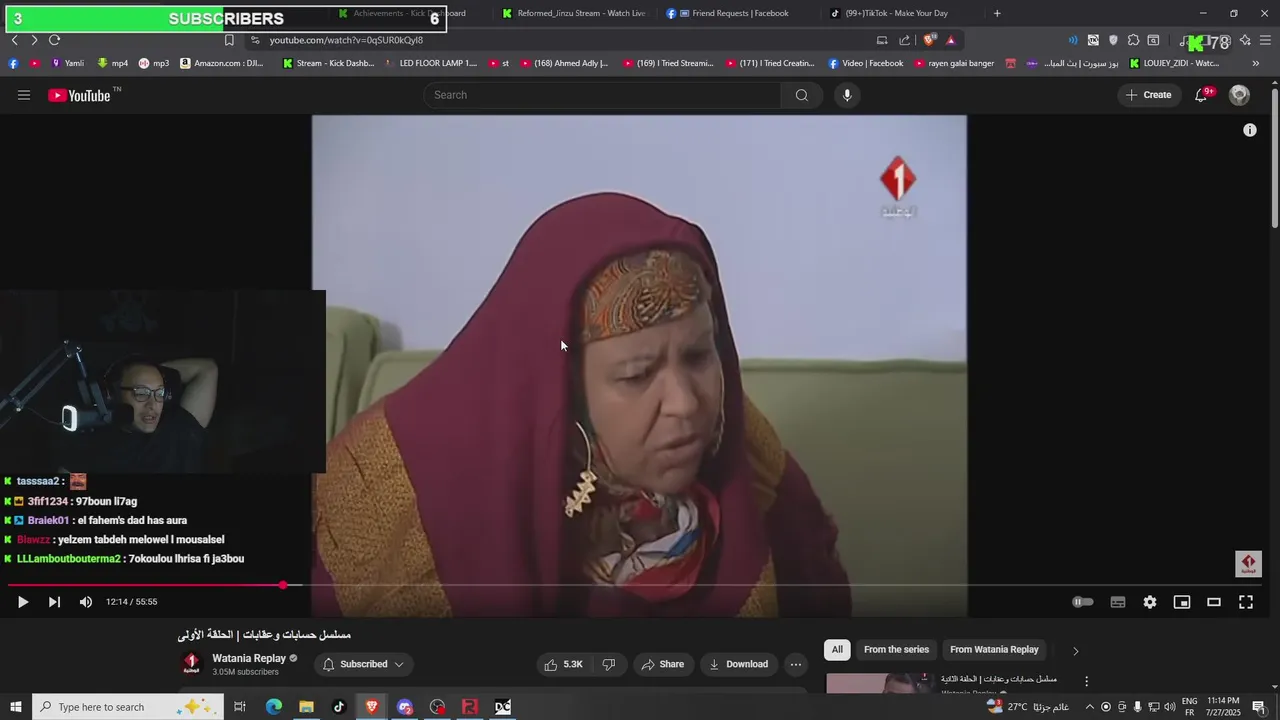The height and width of the screenshot is (720, 1280).
Task: Open Video | Facebook bookmark
Action: [x=865, y=63]
